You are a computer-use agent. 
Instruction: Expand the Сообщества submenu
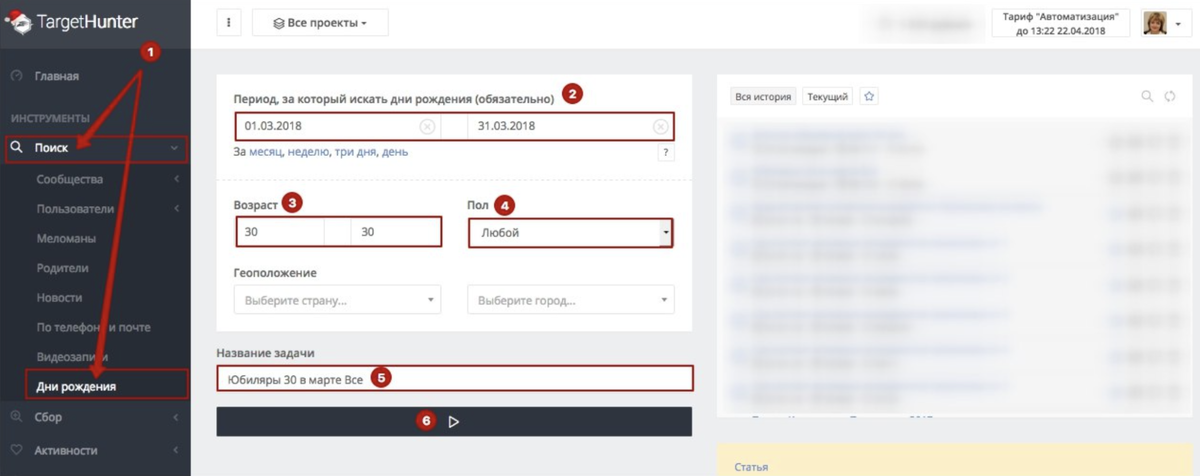point(176,180)
